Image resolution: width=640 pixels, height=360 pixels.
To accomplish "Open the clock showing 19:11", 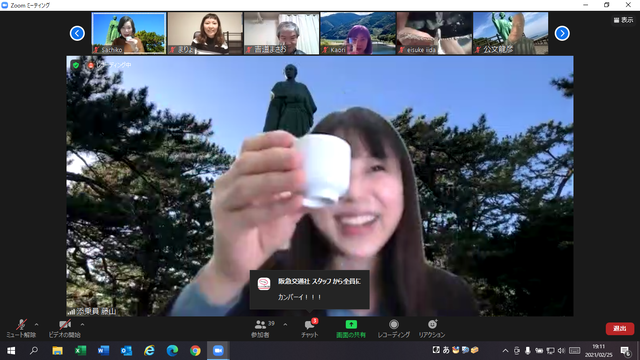I will click(x=599, y=351).
